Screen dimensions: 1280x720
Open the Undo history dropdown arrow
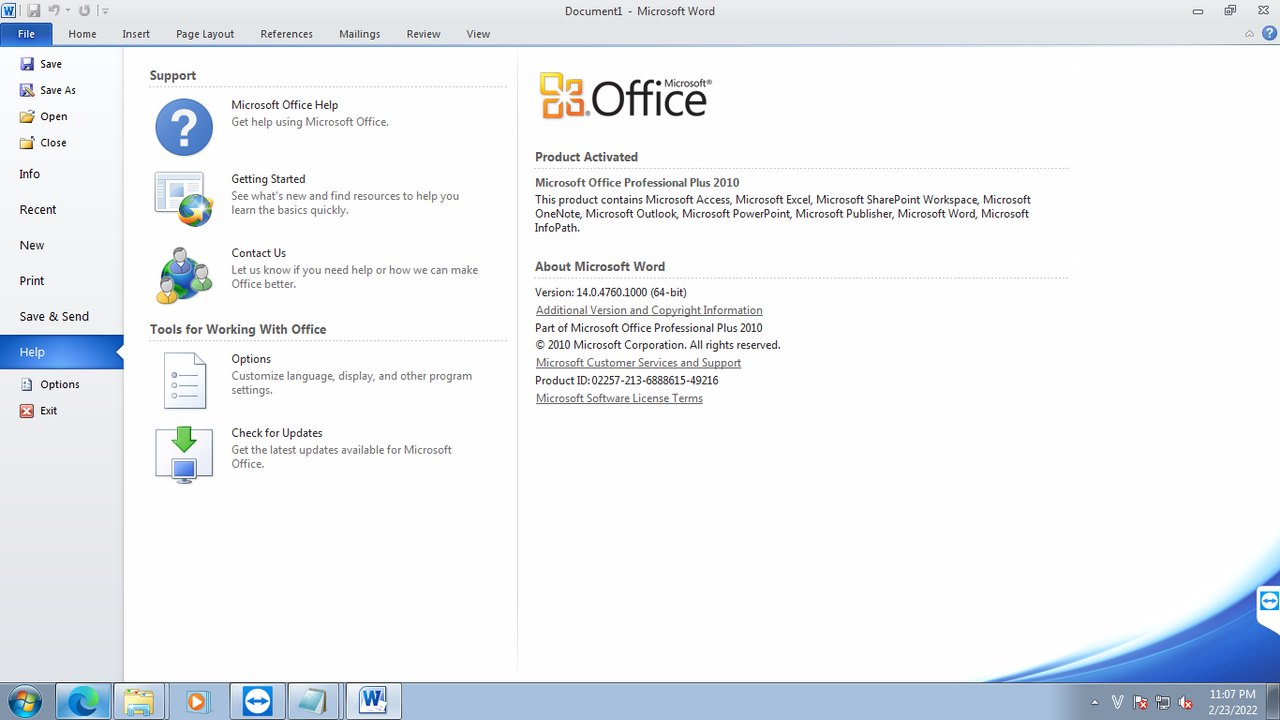click(x=68, y=11)
